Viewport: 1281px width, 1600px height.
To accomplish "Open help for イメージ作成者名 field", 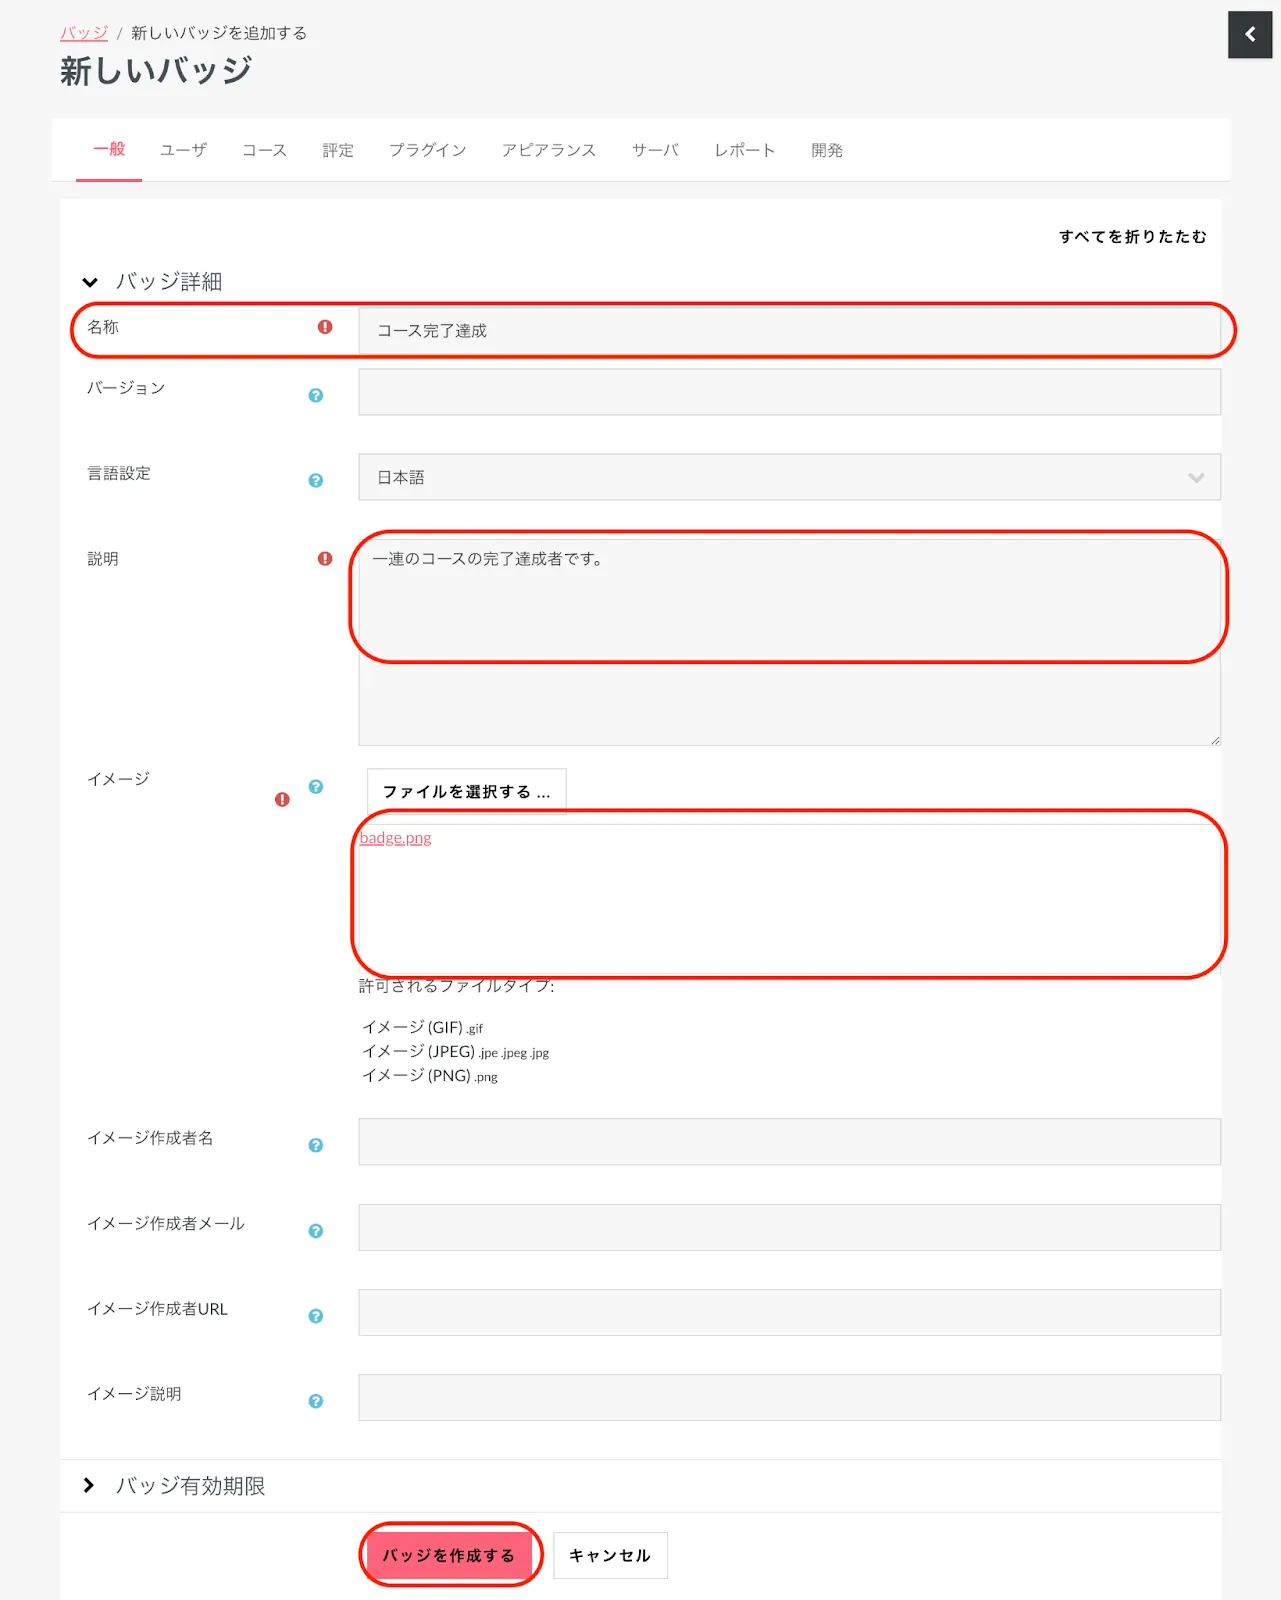I will [x=316, y=1146].
